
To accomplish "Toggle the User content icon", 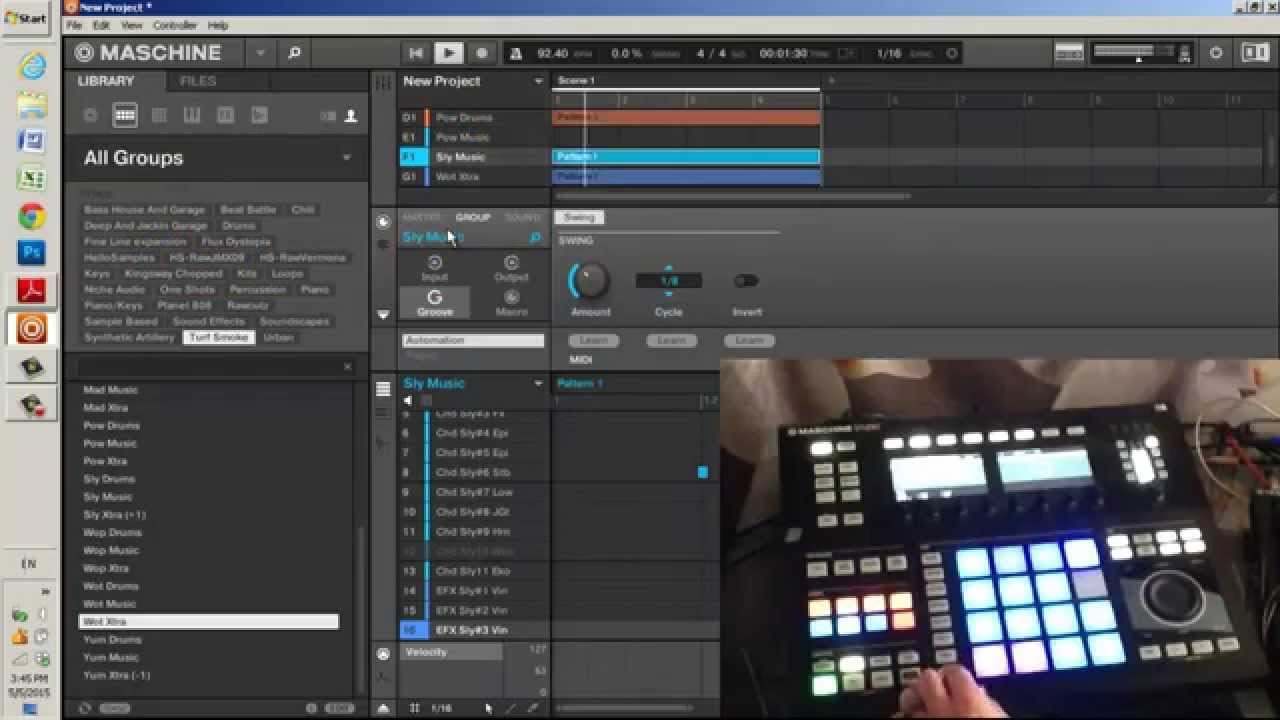I will 351,116.
